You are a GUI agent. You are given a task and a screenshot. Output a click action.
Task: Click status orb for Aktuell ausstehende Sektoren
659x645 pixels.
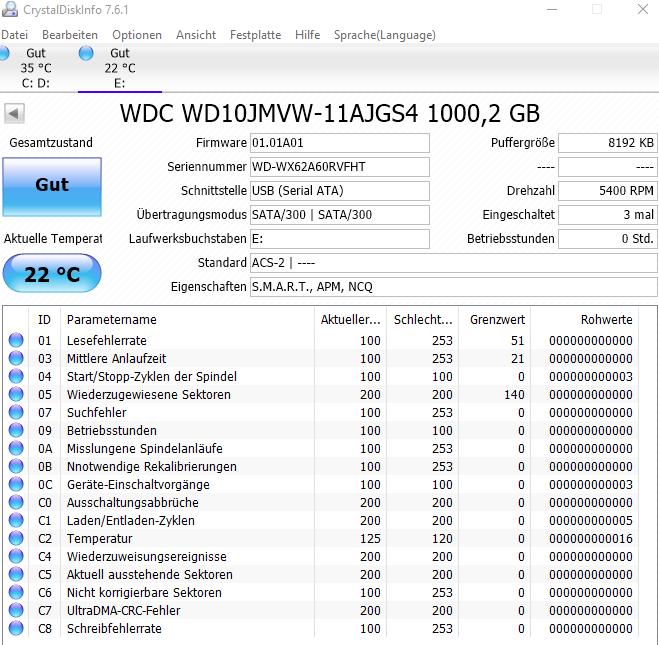click(16, 574)
